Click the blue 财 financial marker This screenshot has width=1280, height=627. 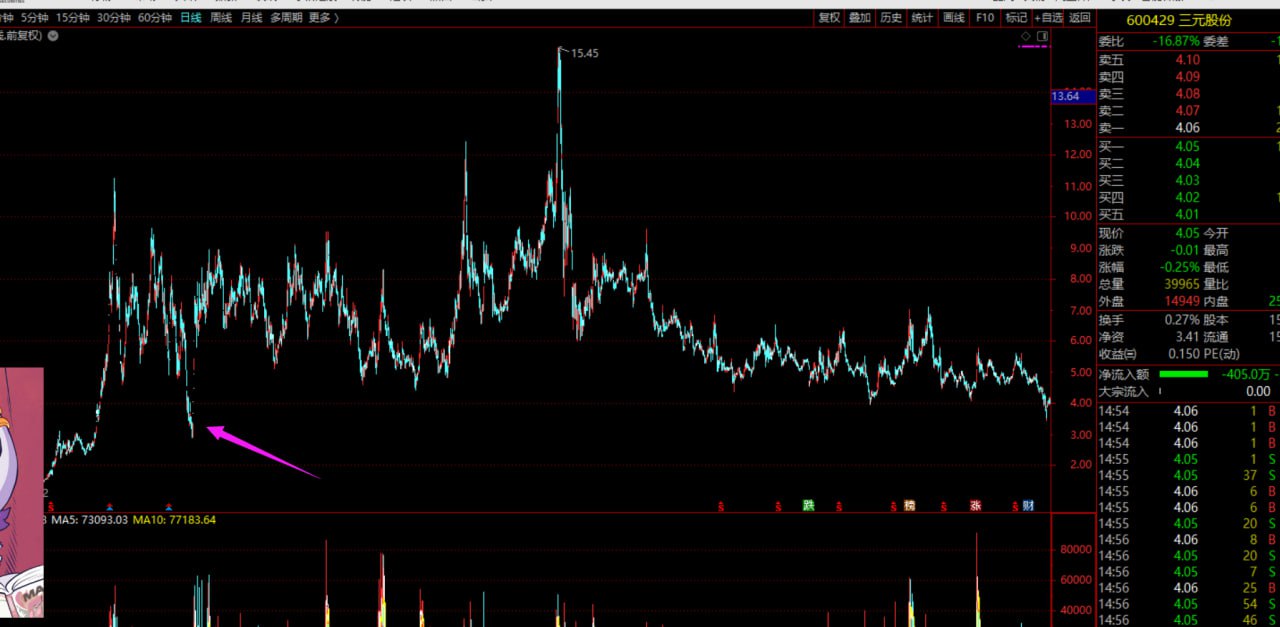1028,505
